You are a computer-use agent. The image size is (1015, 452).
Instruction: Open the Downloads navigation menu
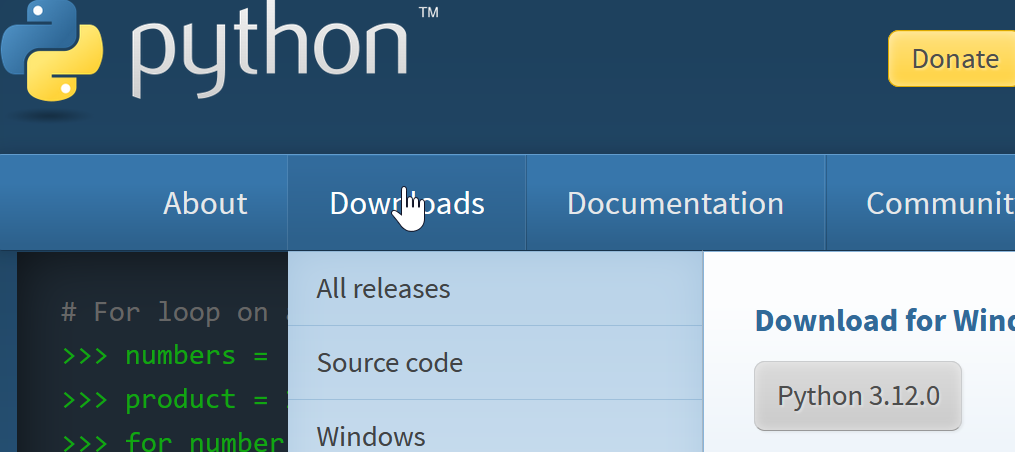tap(407, 203)
